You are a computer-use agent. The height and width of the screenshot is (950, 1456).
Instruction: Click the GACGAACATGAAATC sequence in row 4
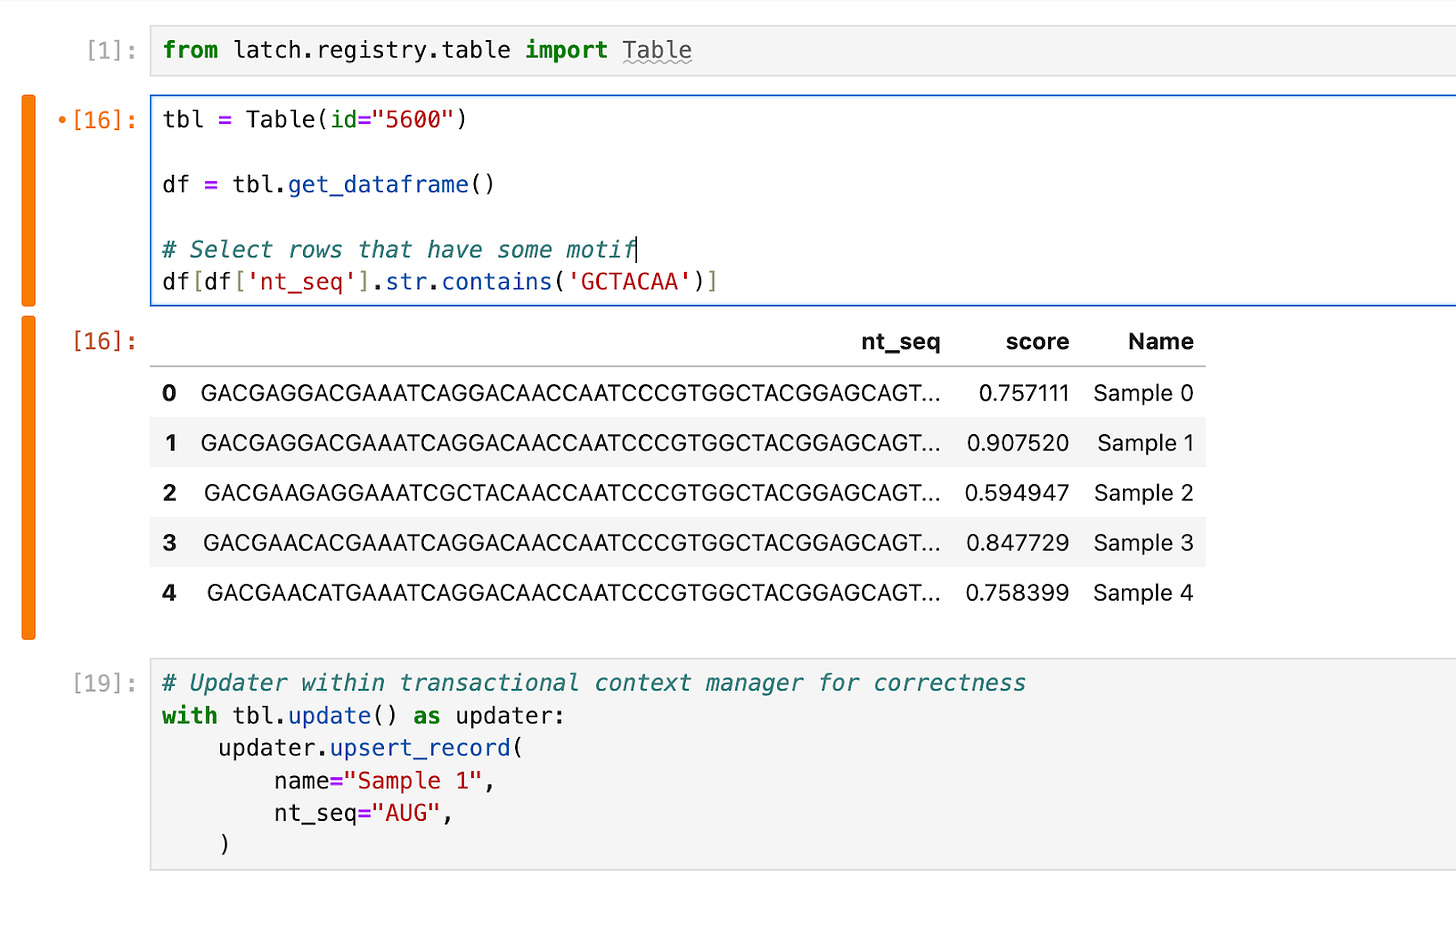tap(574, 593)
